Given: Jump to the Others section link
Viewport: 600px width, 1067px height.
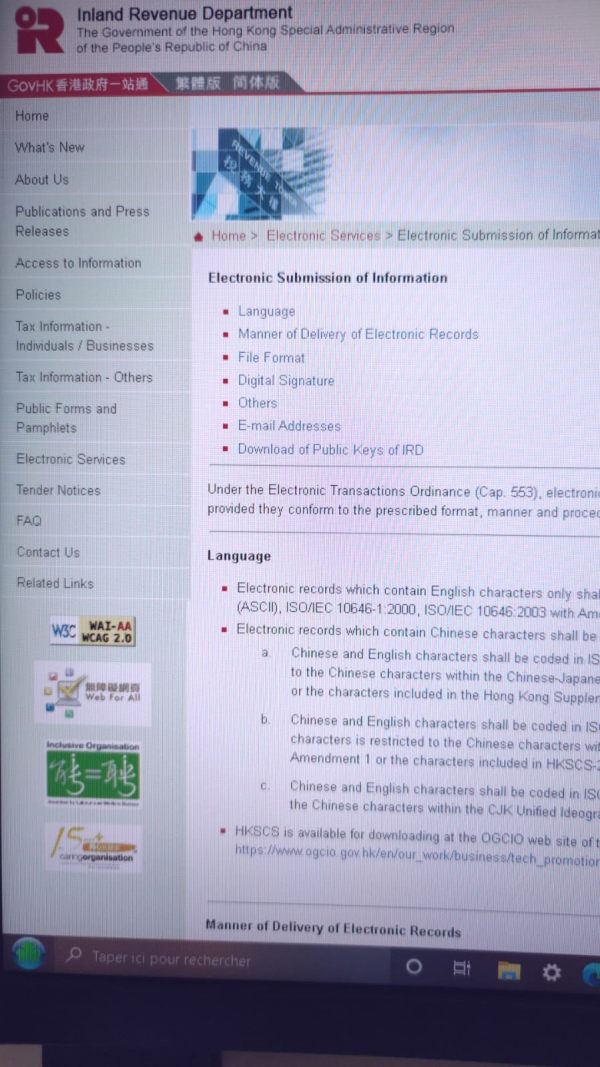Looking at the screenshot, I should (257, 403).
